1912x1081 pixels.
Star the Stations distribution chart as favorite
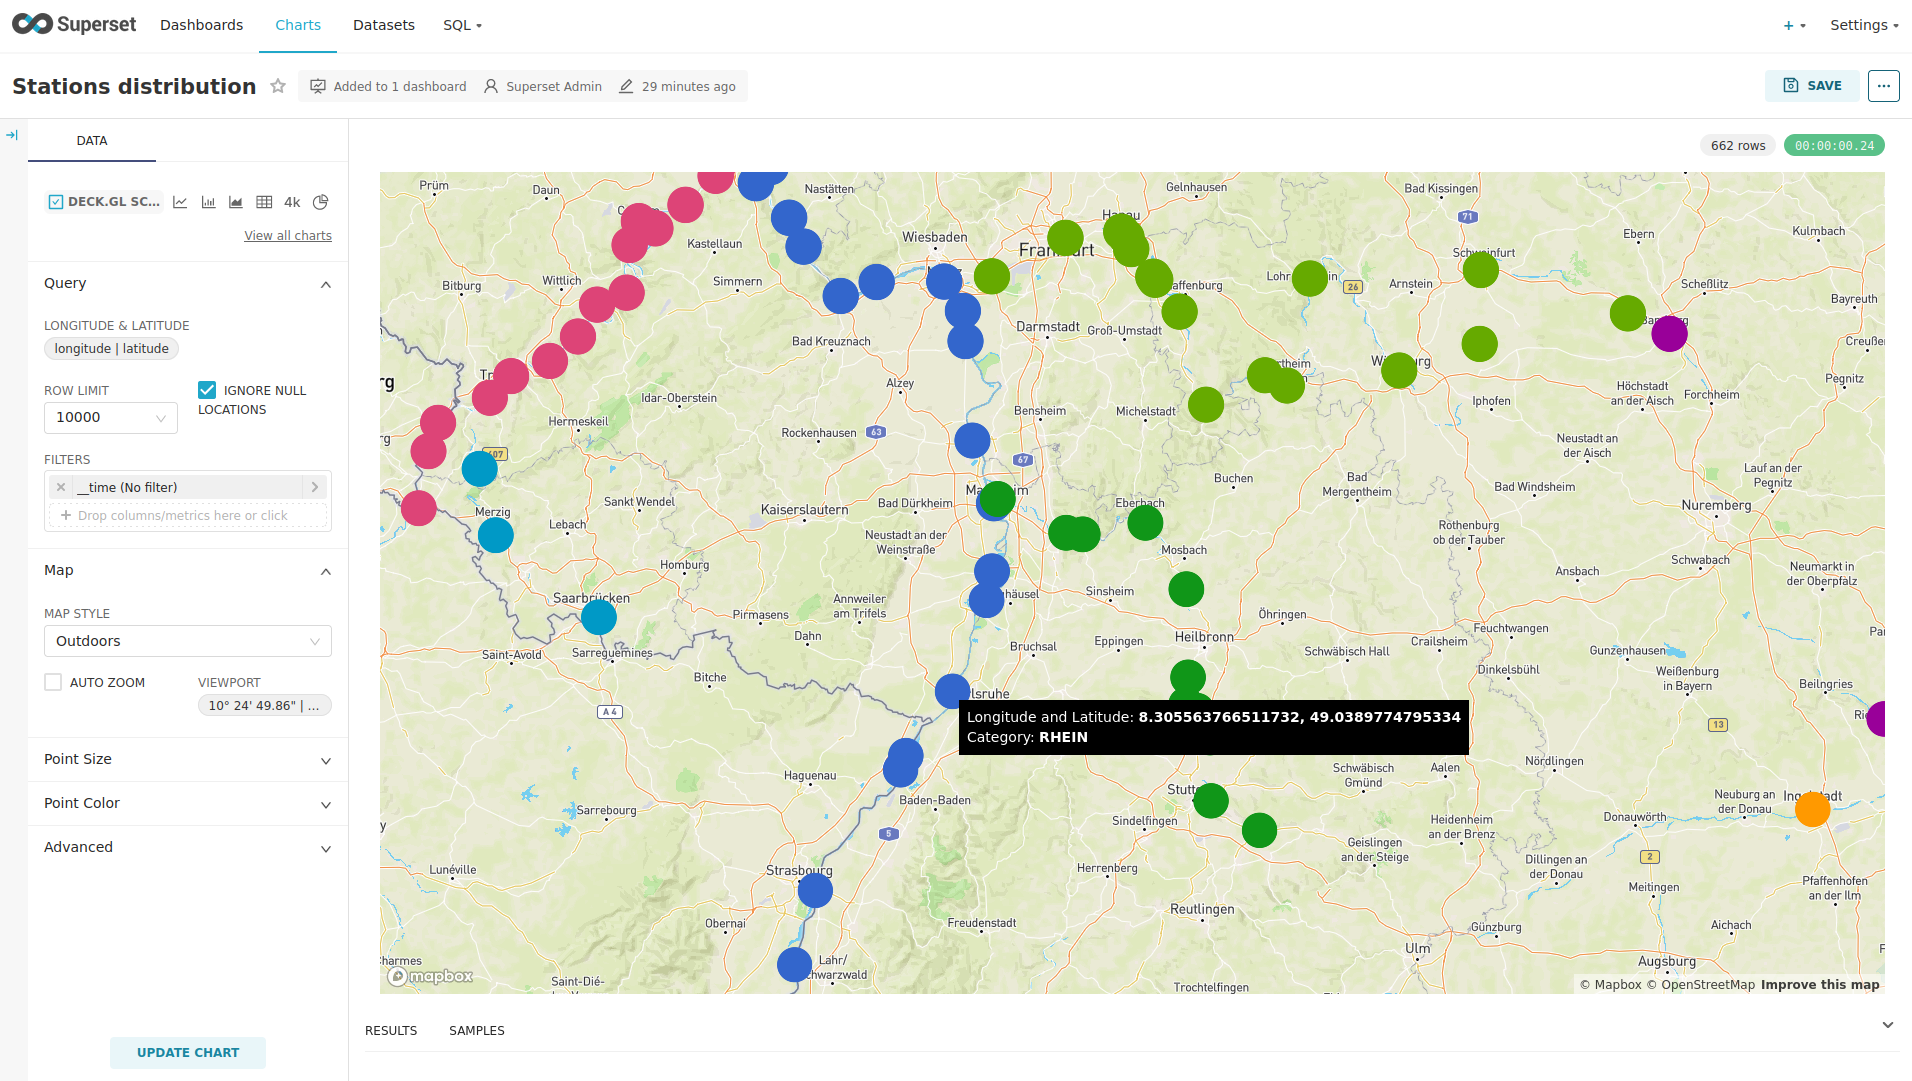278,86
